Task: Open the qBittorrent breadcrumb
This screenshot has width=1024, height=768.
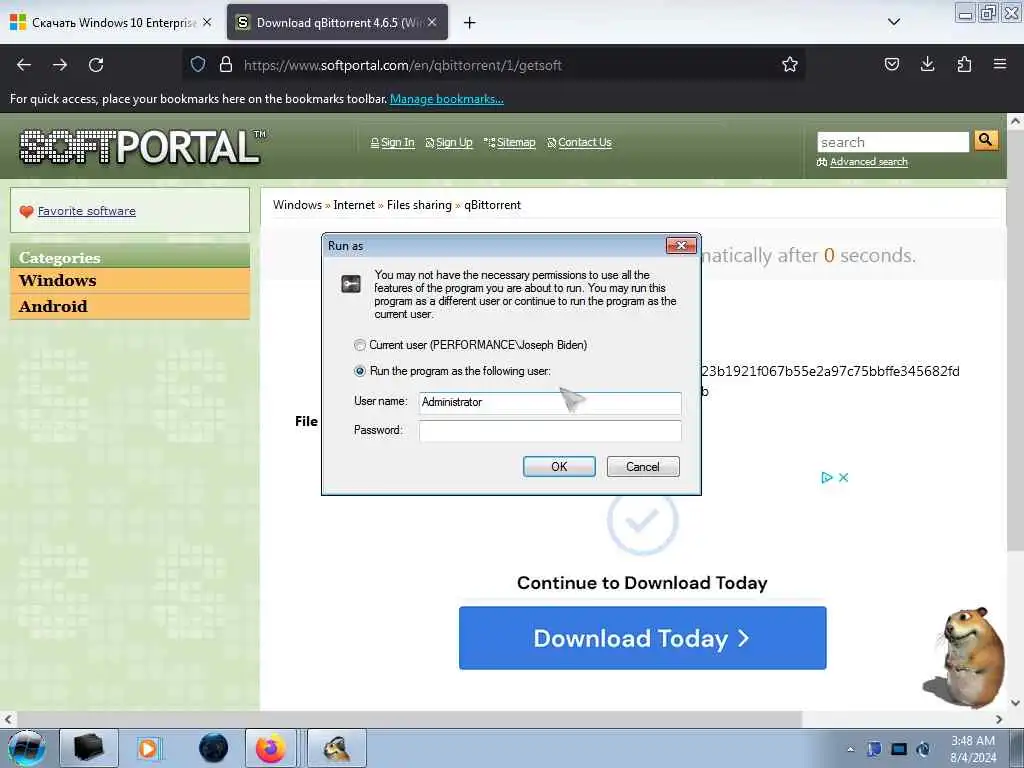Action: 492,205
